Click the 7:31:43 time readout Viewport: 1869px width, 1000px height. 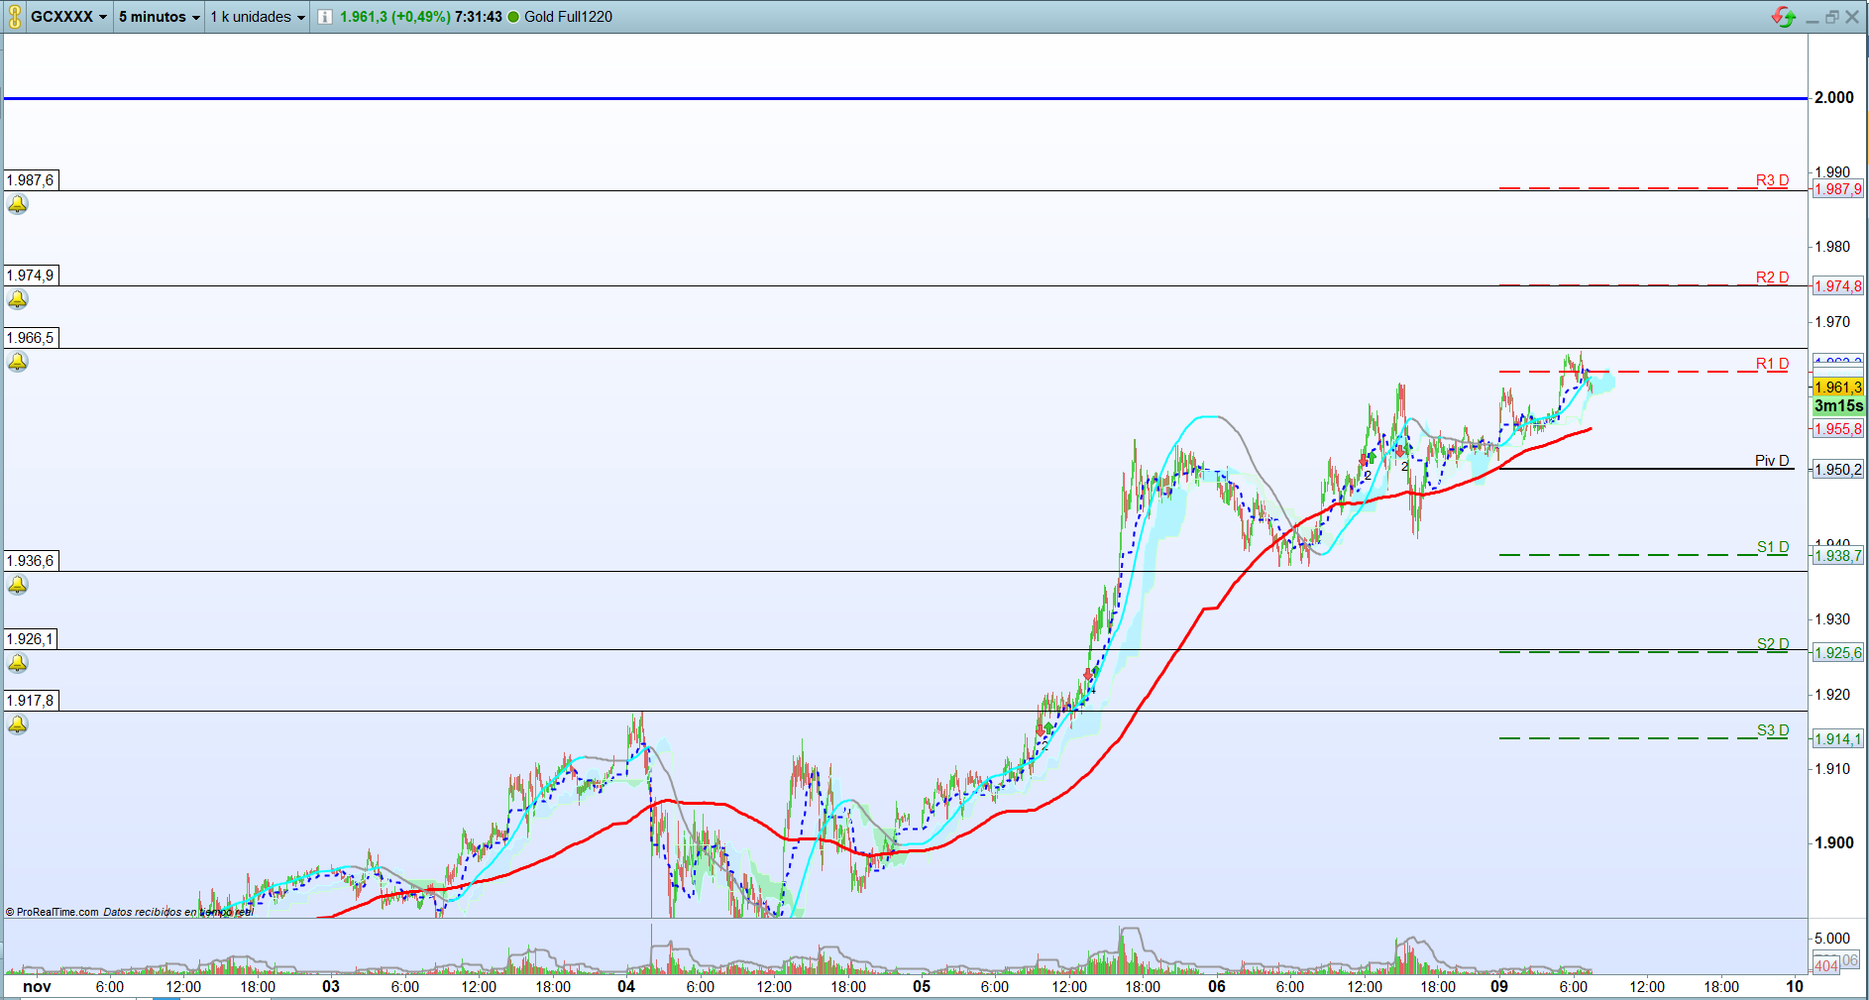(x=478, y=17)
